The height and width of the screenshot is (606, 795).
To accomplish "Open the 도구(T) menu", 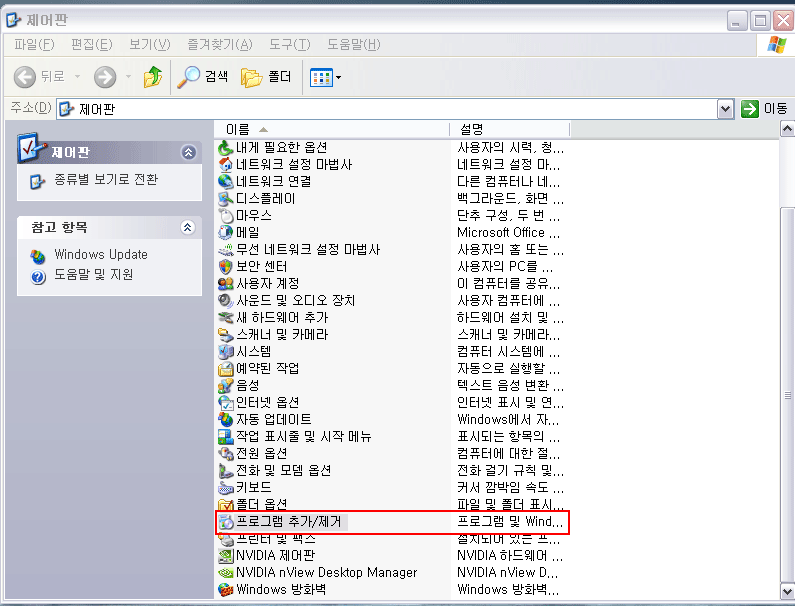I will tap(290, 45).
